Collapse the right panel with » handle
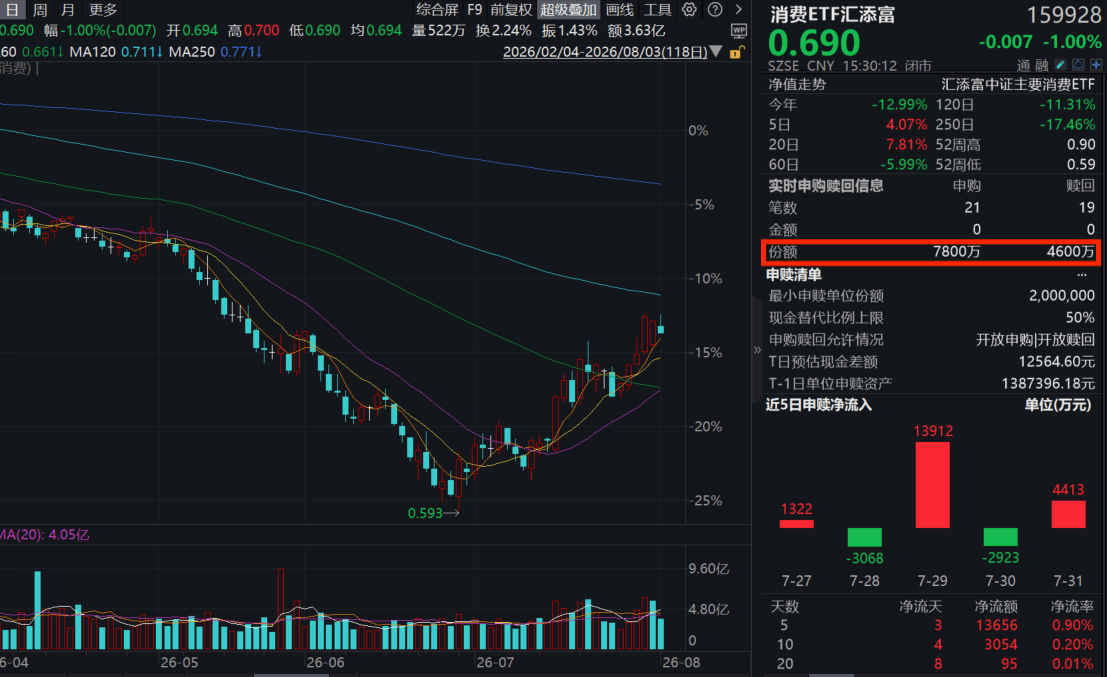The height and width of the screenshot is (677, 1107). (x=757, y=349)
